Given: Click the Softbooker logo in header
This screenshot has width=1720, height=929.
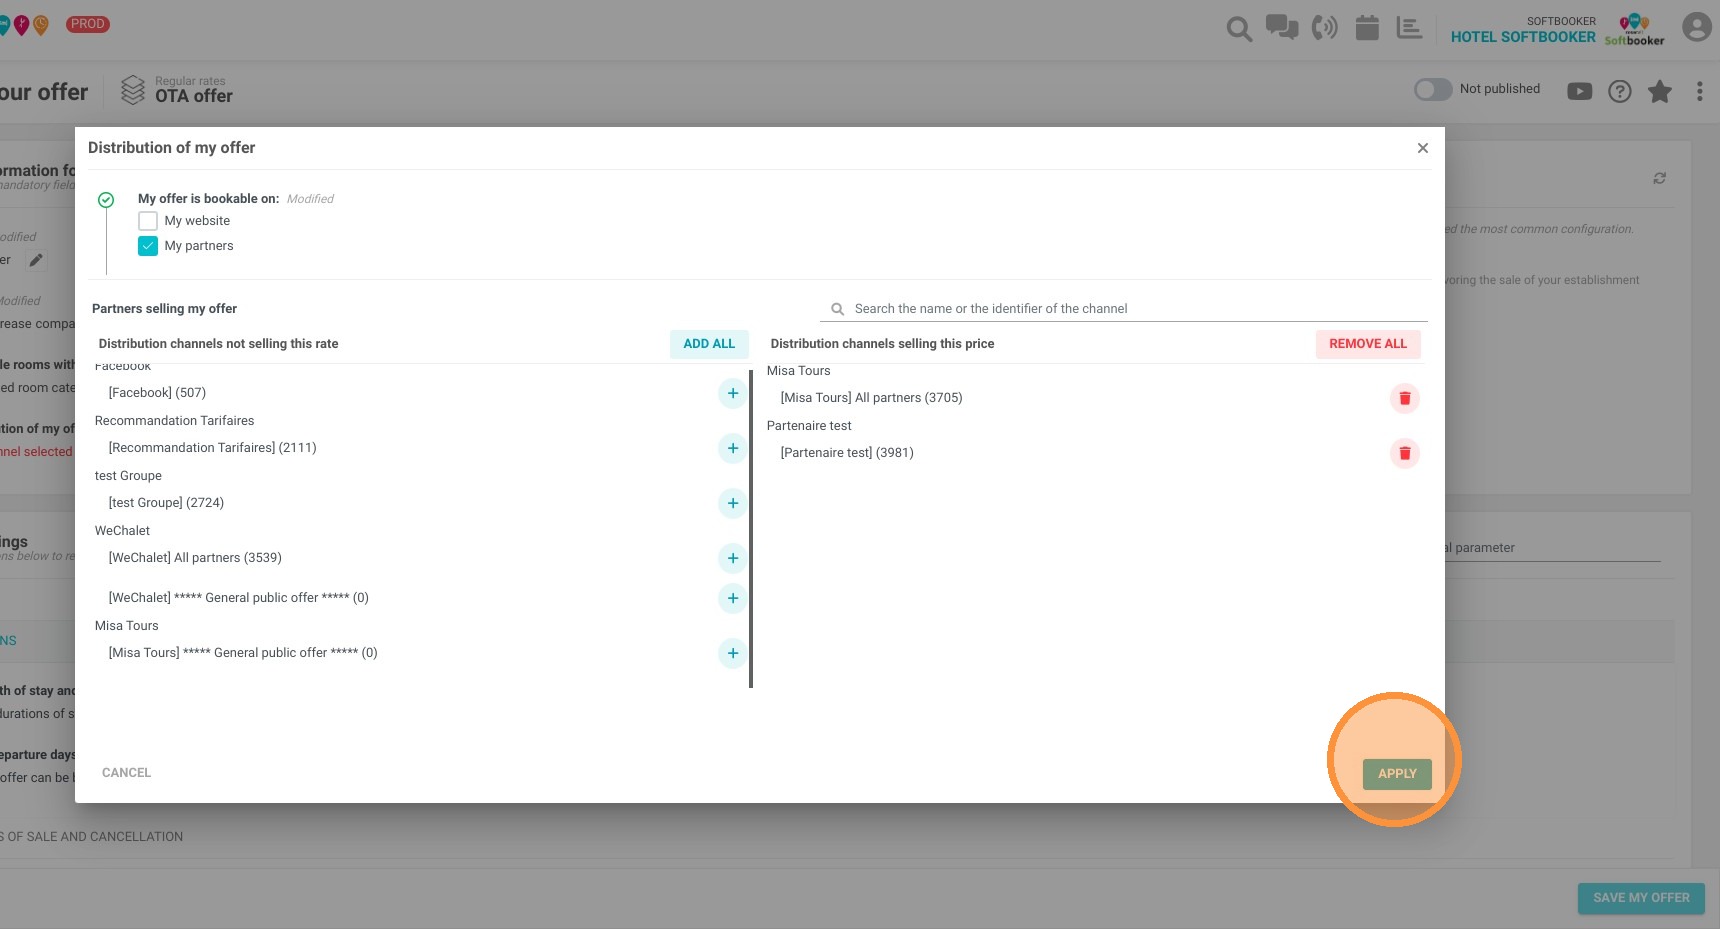Looking at the screenshot, I should pyautogui.click(x=1635, y=29).
